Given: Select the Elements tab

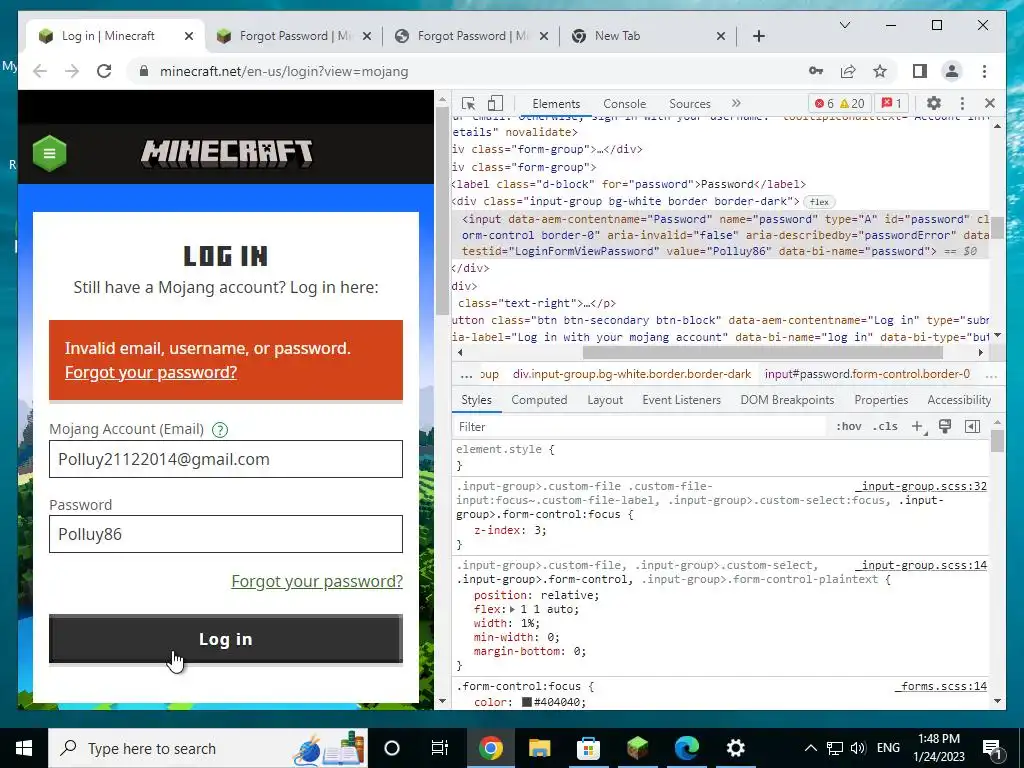Looking at the screenshot, I should pos(556,103).
